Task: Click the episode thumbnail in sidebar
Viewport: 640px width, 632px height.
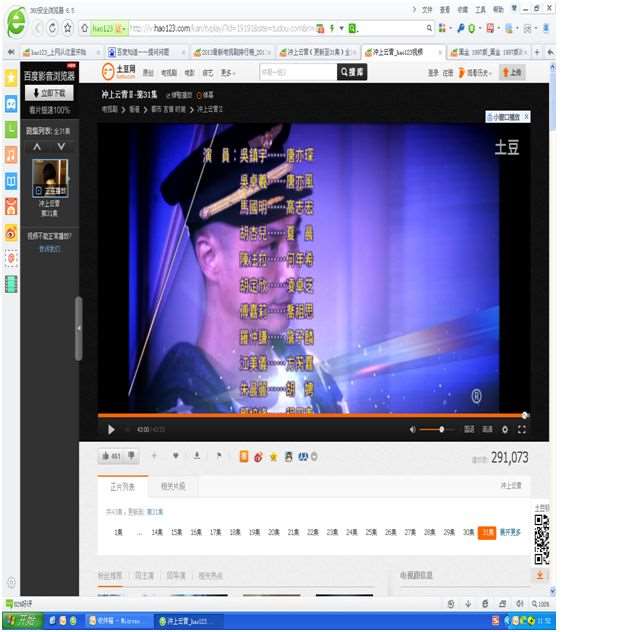Action: coord(50,178)
